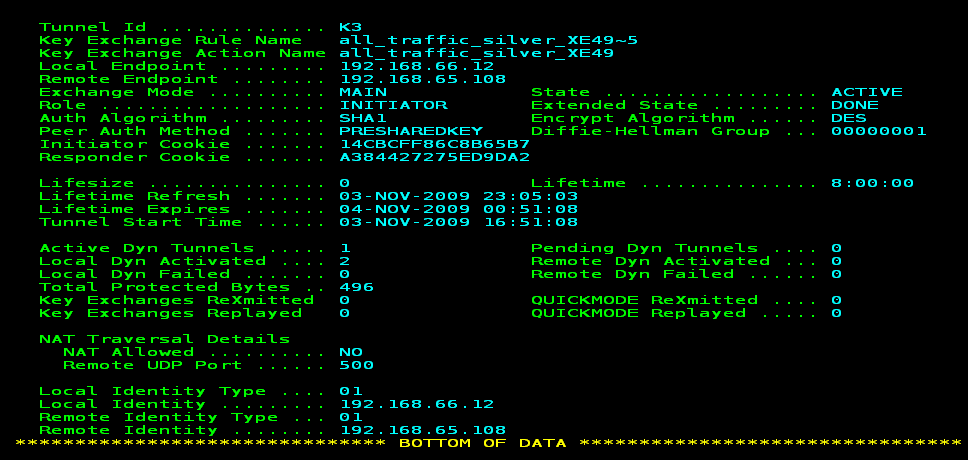Click Key Exchanges Replayed value 0
Image resolution: width=968 pixels, height=460 pixels.
[344, 313]
